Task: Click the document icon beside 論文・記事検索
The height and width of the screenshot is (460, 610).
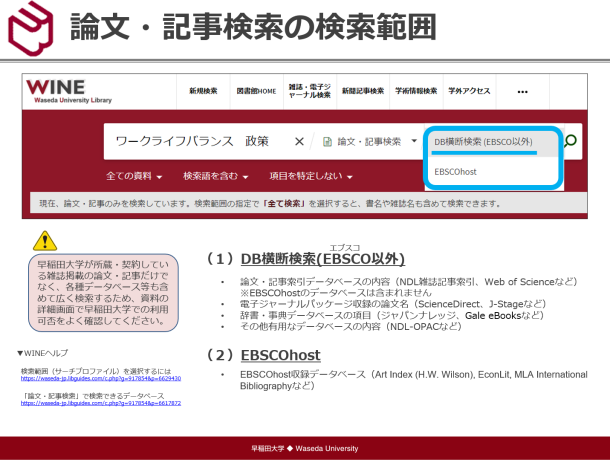Action: tap(326, 141)
